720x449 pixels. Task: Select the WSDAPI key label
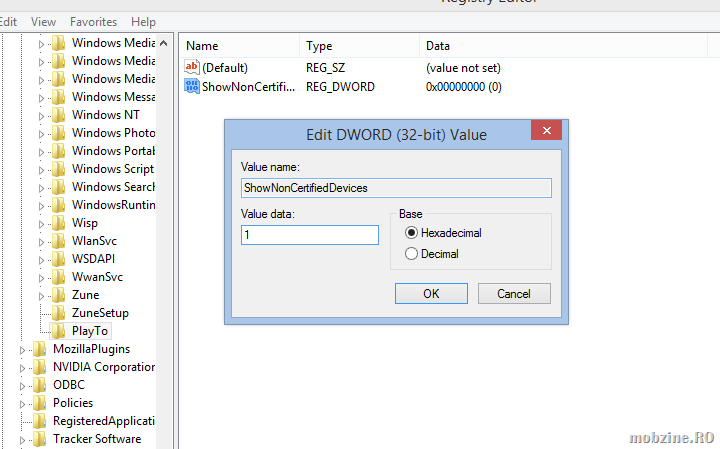pos(93,259)
